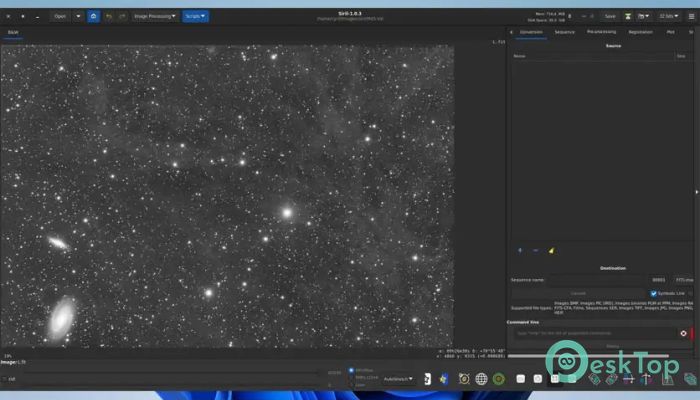This screenshot has height=400, width=700.
Task: Open the AutoStretch display mode dropdown
Action: (398, 379)
